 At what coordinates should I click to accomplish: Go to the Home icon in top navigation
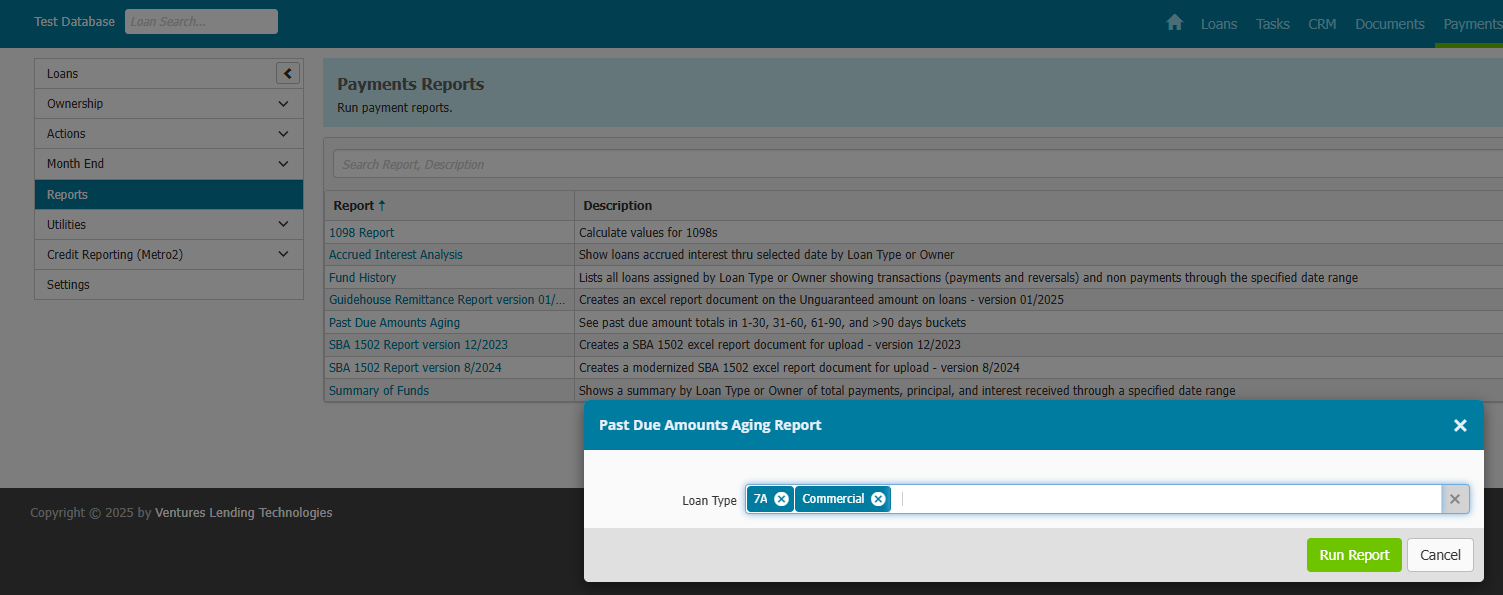coord(1175,23)
